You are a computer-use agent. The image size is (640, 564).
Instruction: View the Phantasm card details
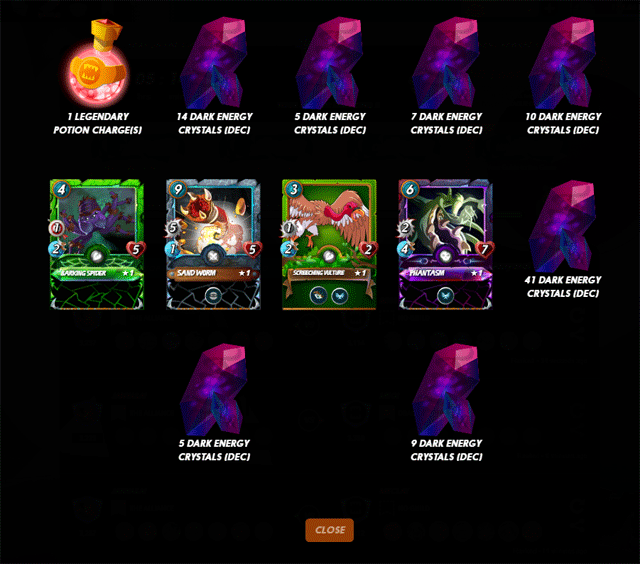pos(445,244)
